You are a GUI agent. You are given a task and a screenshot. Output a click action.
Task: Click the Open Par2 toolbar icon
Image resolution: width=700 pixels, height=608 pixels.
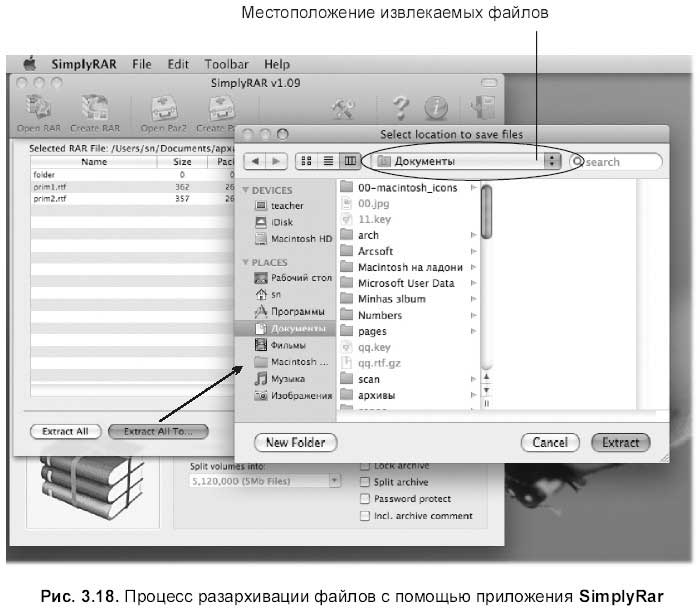[164, 108]
